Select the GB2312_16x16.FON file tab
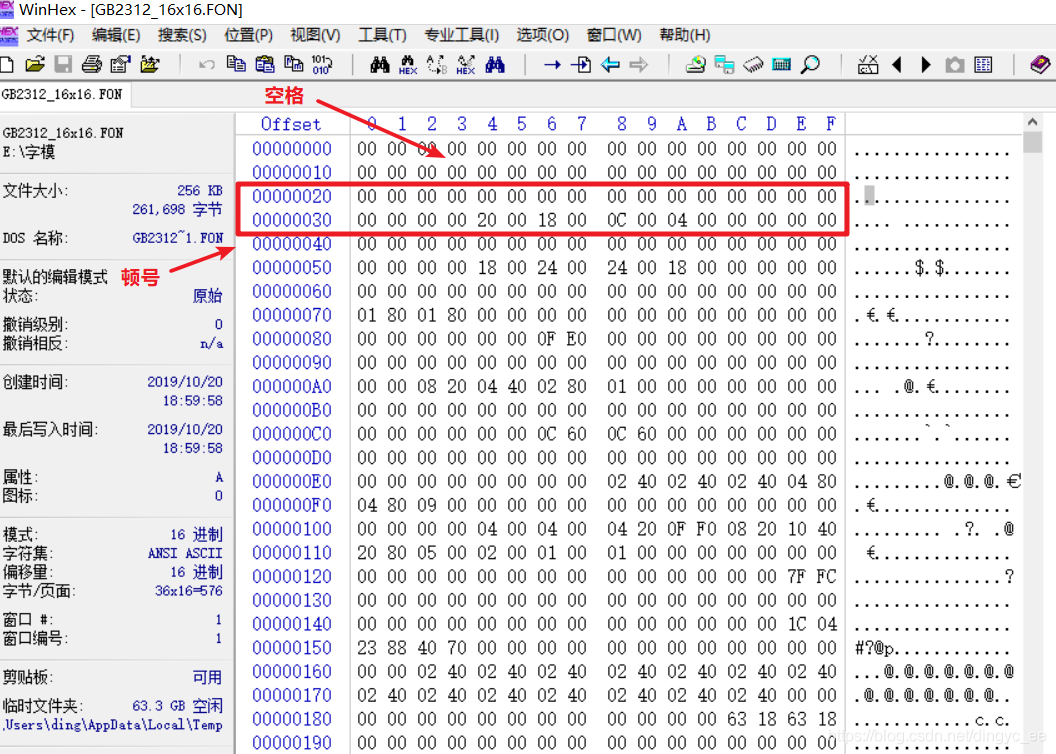This screenshot has width=1056, height=754. tap(65, 94)
